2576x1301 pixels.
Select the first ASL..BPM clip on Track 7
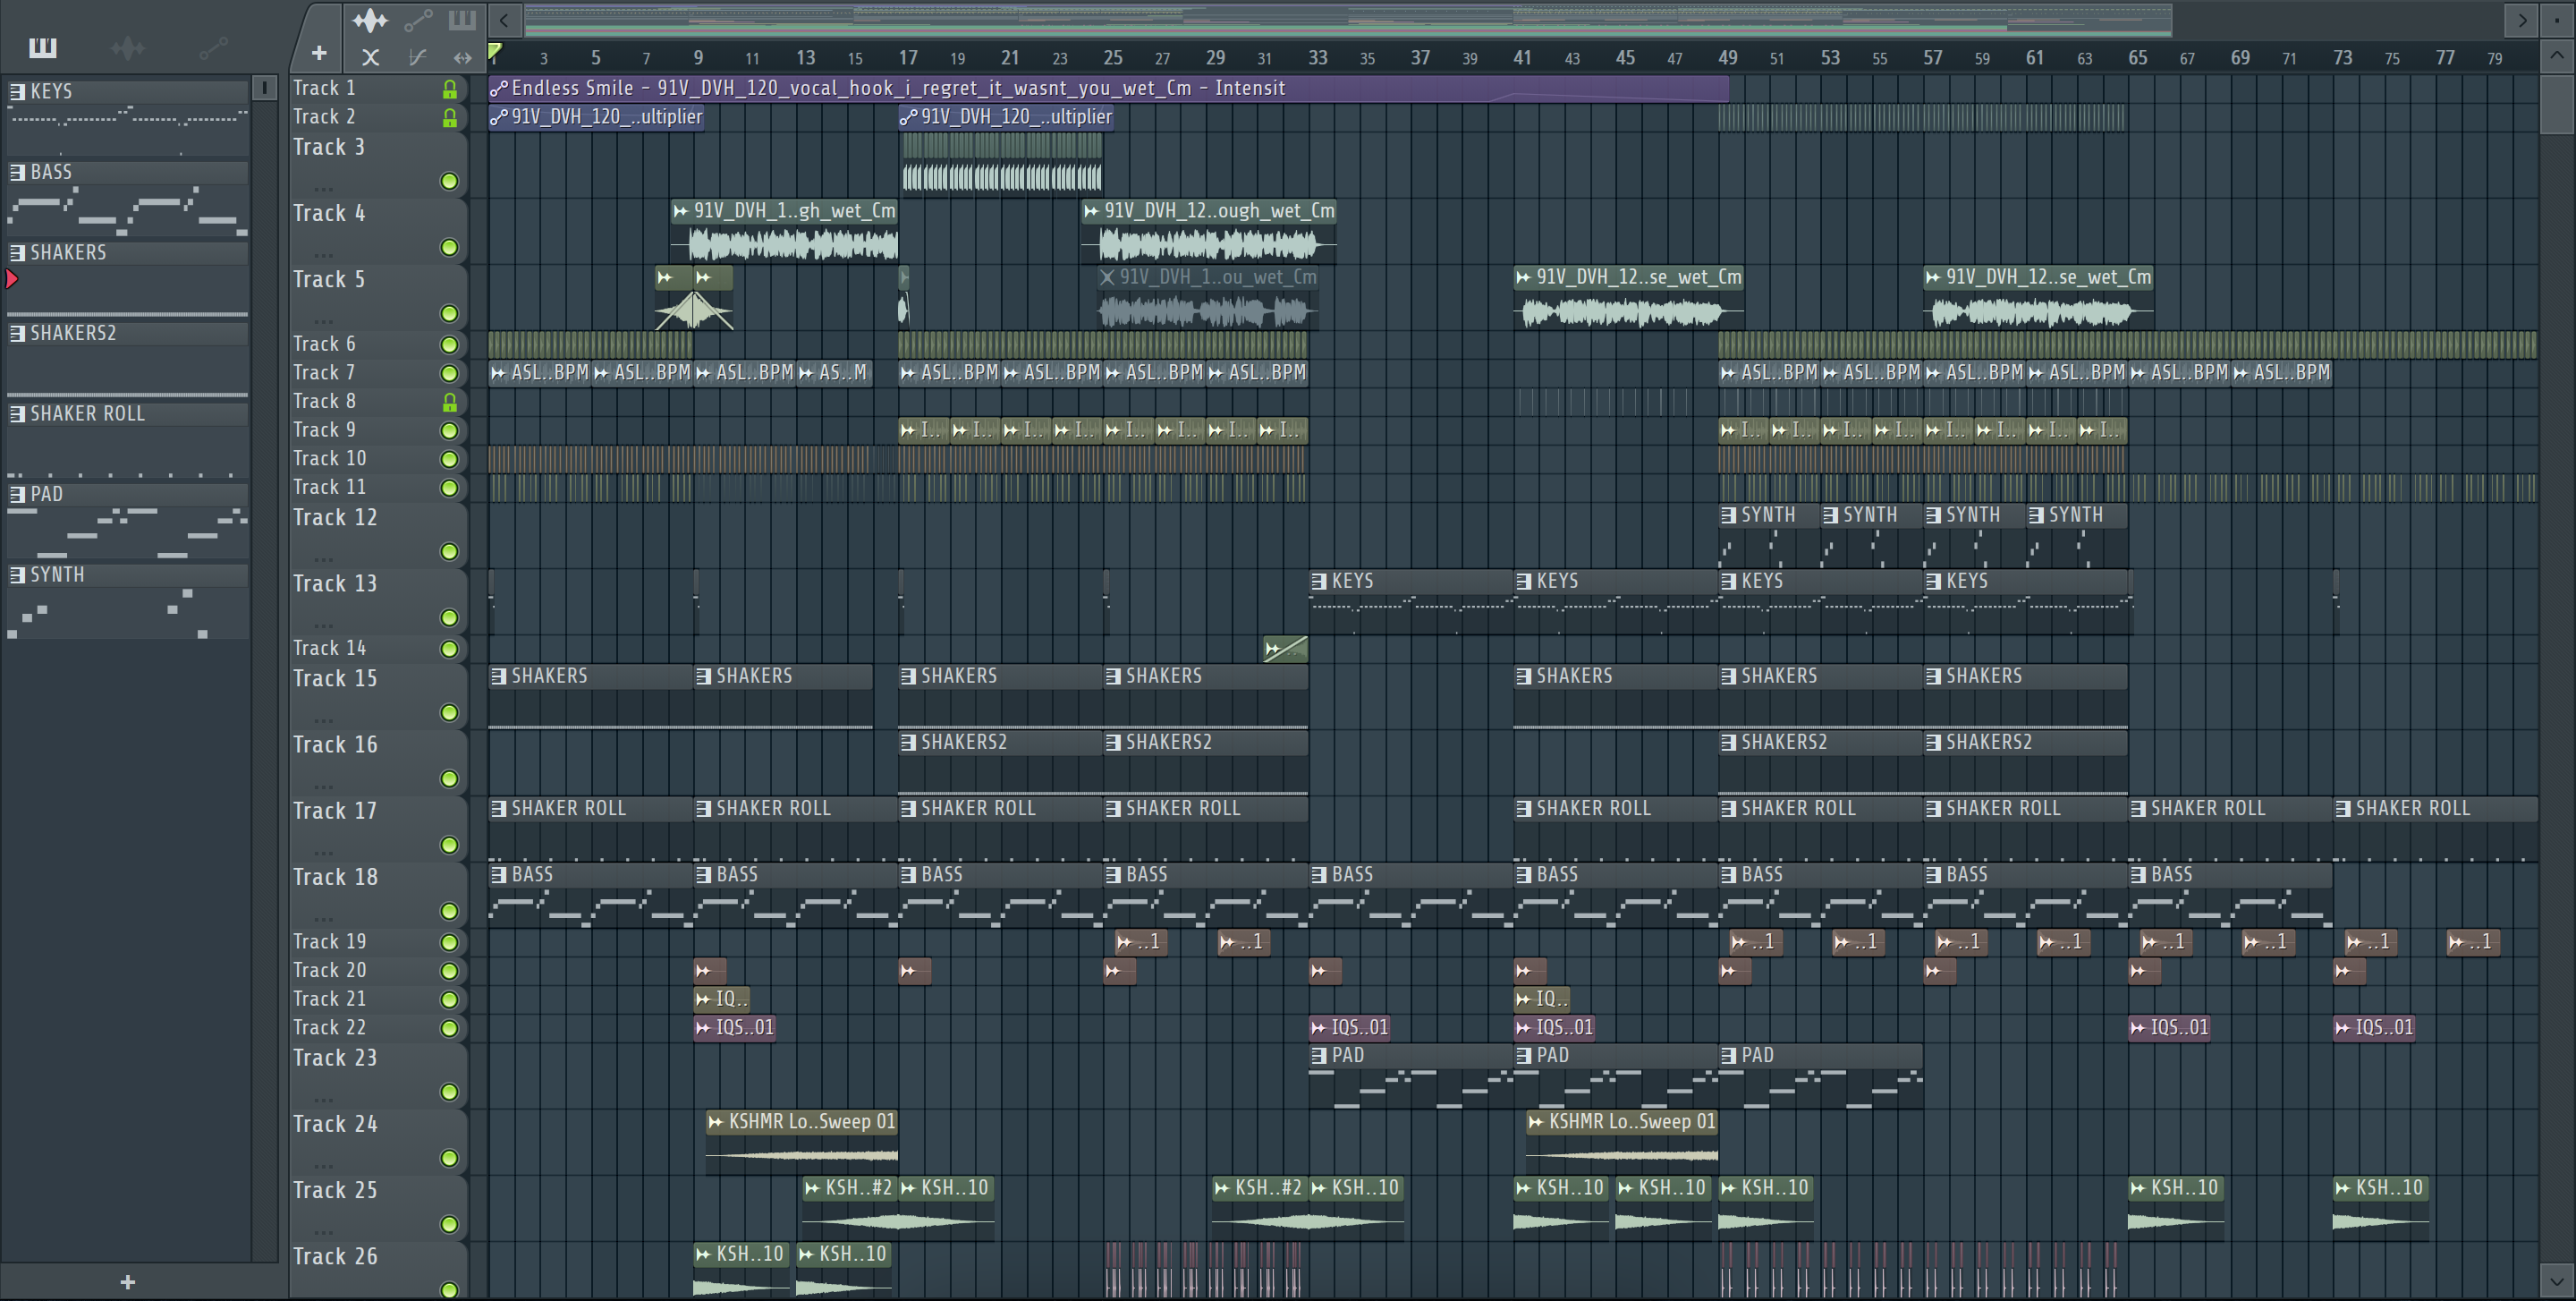coord(540,373)
